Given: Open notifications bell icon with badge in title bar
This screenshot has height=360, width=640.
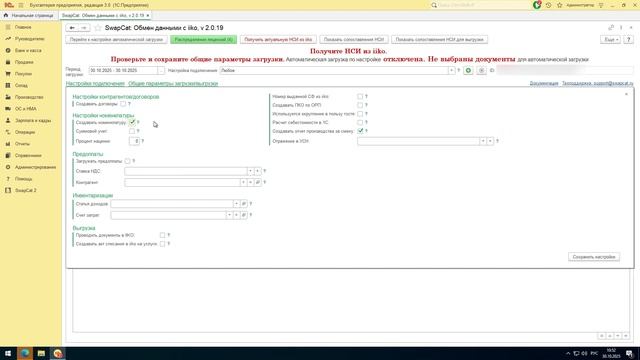Looking at the screenshot, I should 537,5.
